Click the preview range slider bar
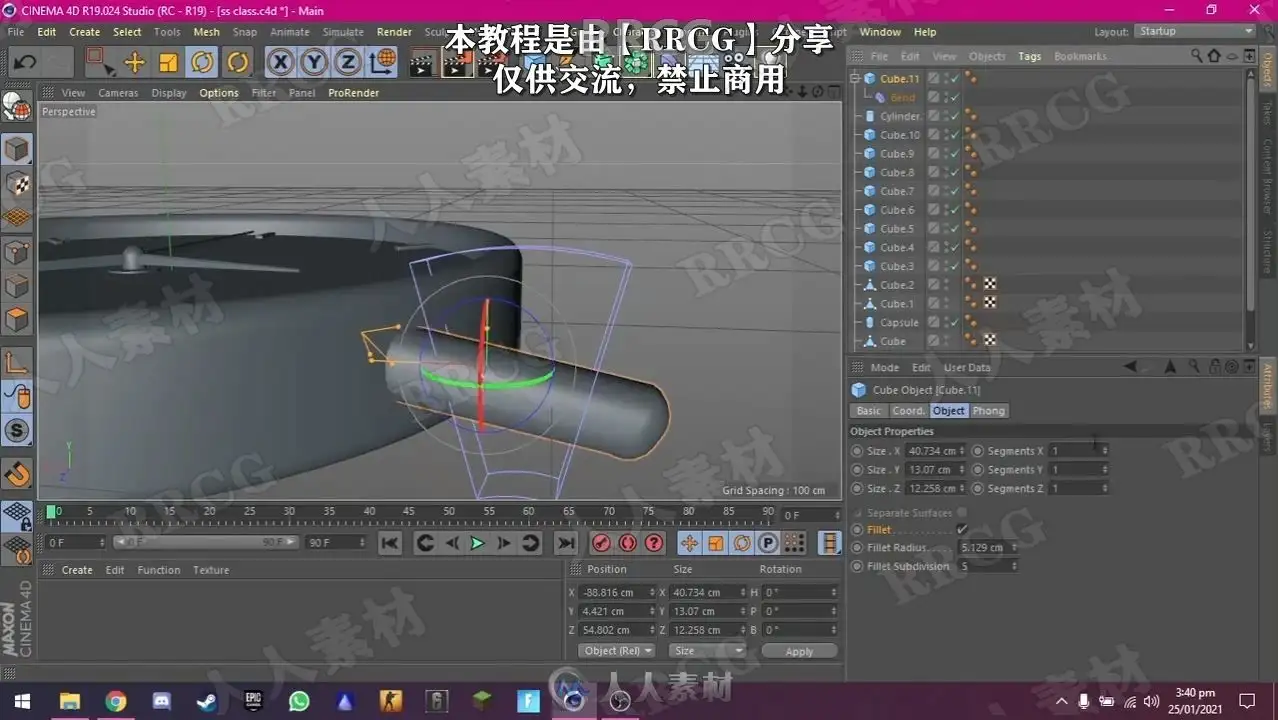The image size is (1278, 720). [x=205, y=542]
